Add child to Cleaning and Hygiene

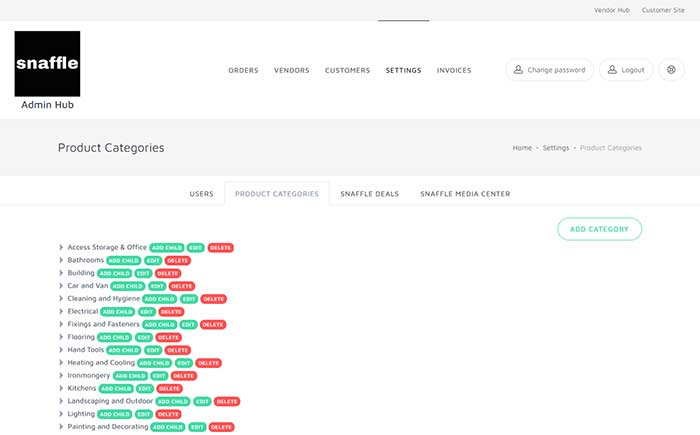(x=160, y=299)
